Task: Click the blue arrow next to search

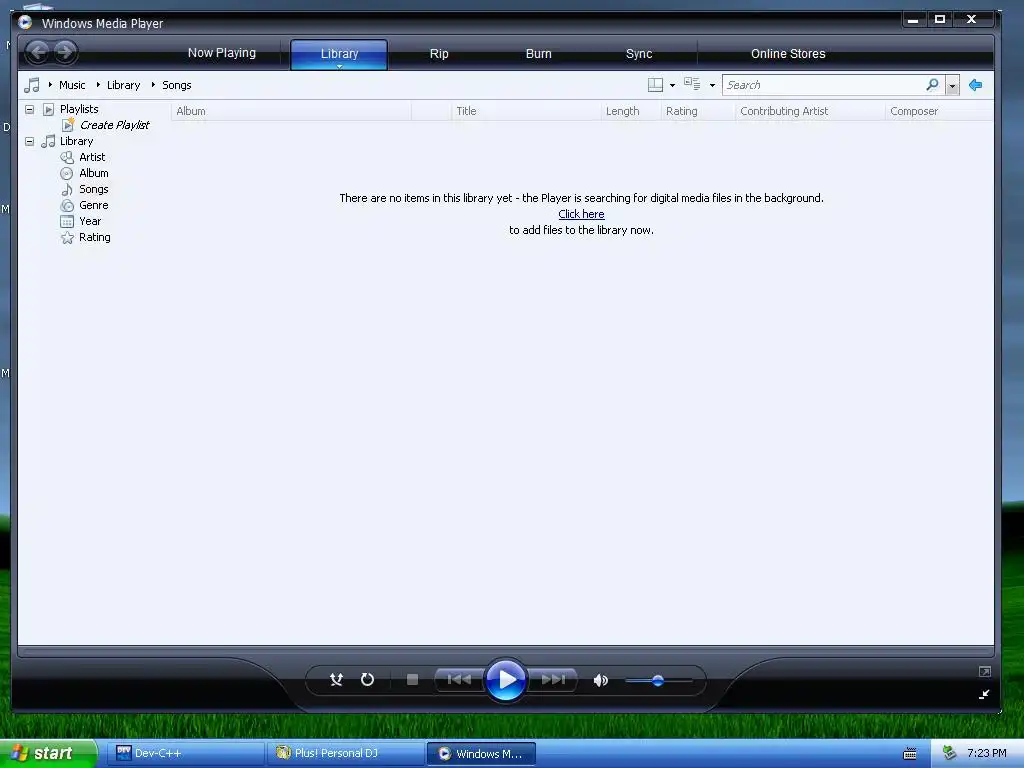Action: tap(976, 85)
